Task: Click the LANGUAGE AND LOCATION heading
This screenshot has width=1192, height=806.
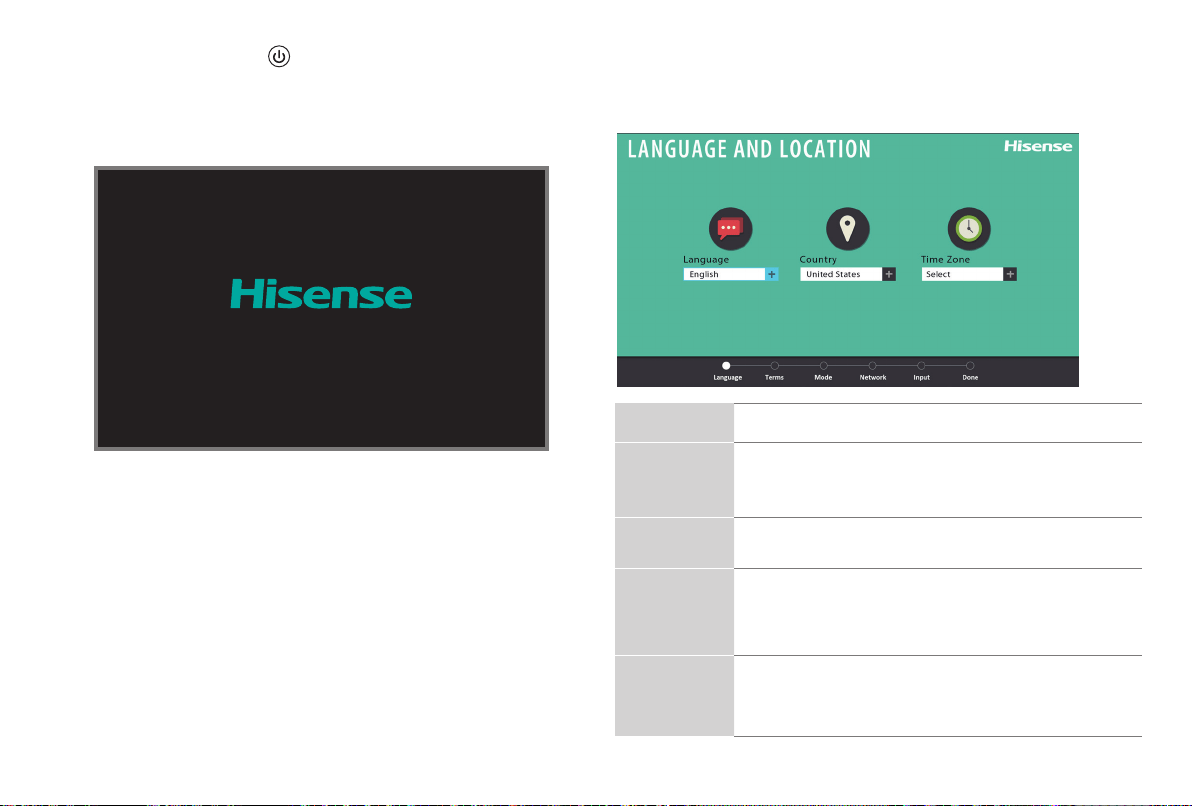Action: coord(749,149)
